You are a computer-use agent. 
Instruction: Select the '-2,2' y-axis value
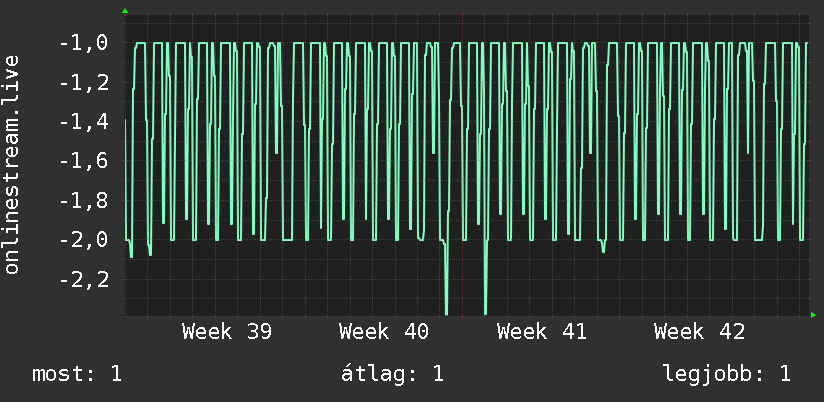84,280
